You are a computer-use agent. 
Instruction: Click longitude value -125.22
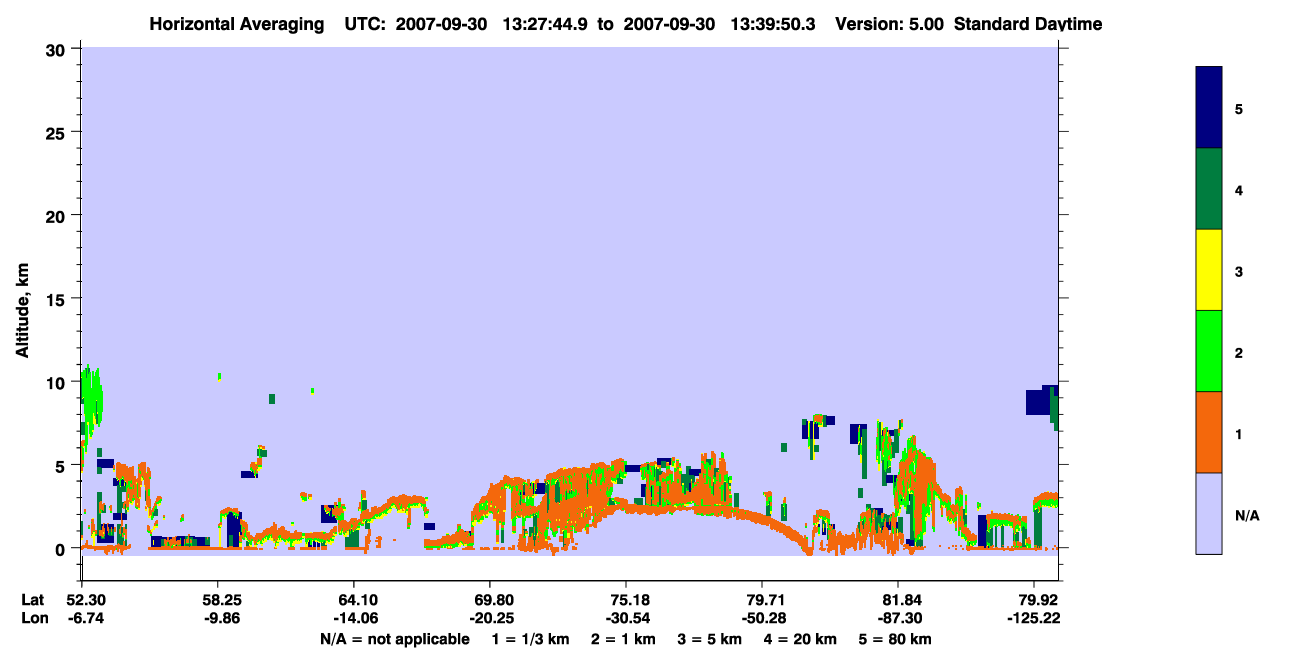pos(1035,618)
